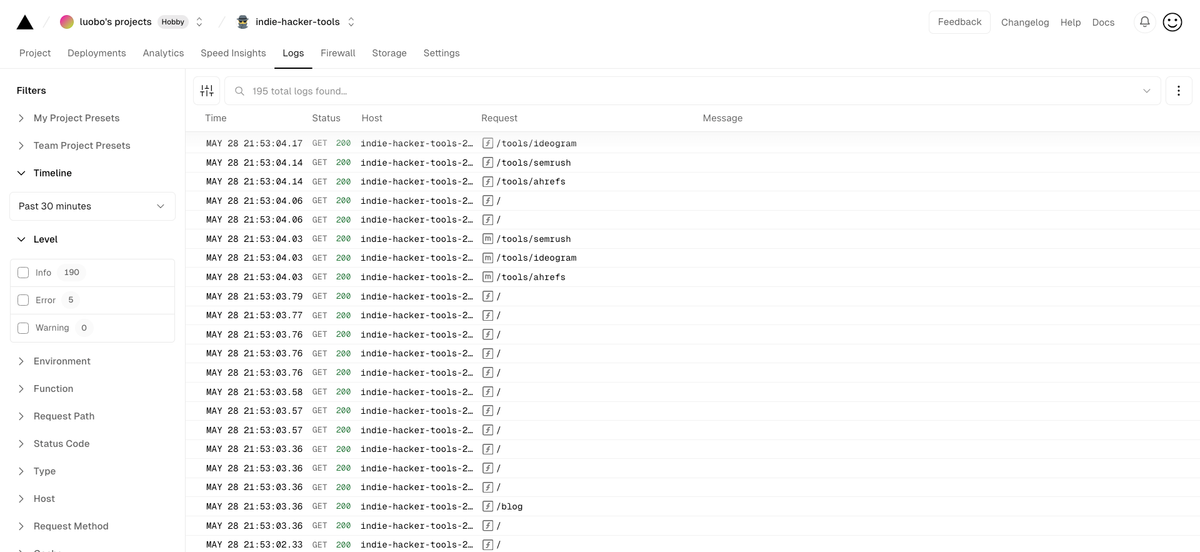Click the Request column header
1200x552 pixels.
499,118
